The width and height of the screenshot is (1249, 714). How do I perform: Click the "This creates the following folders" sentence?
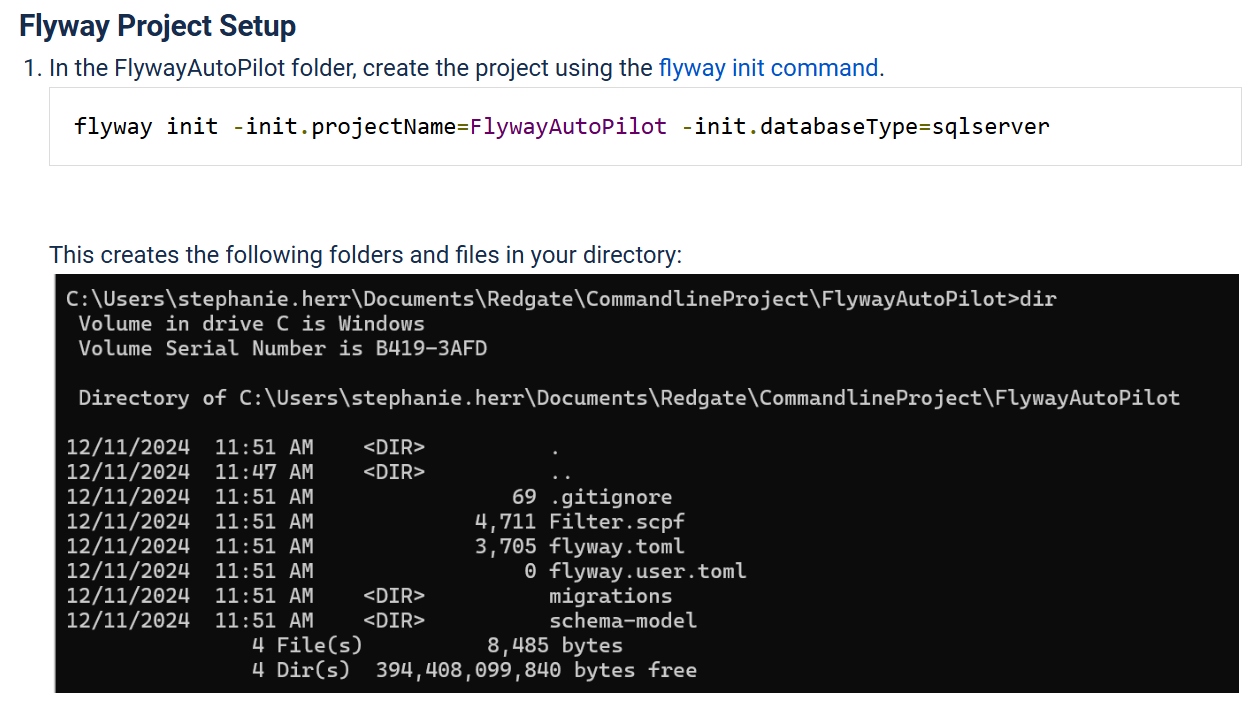click(x=365, y=254)
